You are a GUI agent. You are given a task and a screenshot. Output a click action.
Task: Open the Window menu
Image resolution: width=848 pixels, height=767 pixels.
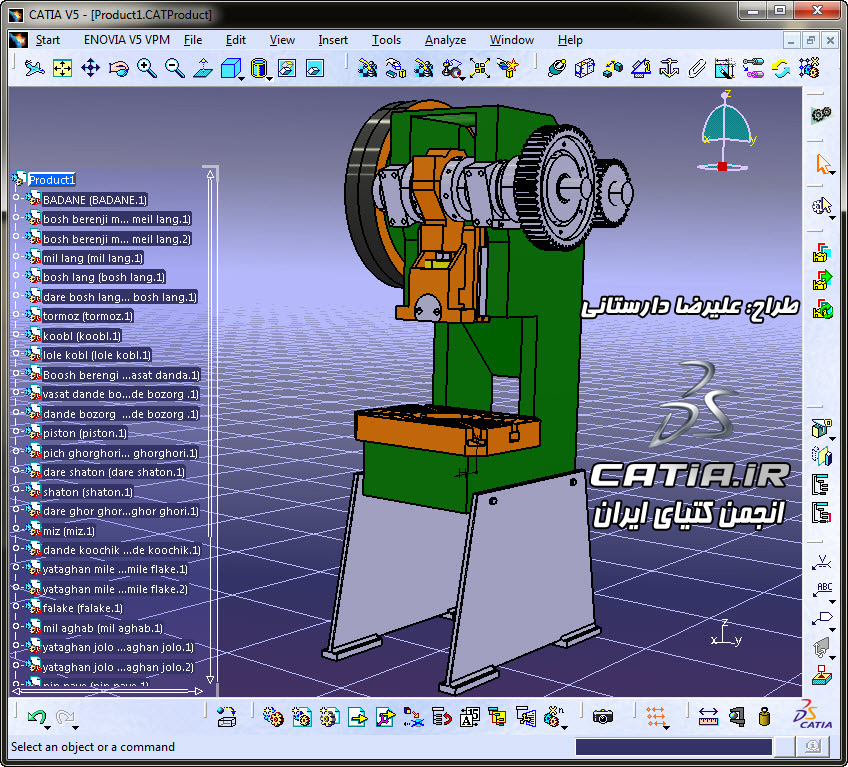(x=512, y=40)
